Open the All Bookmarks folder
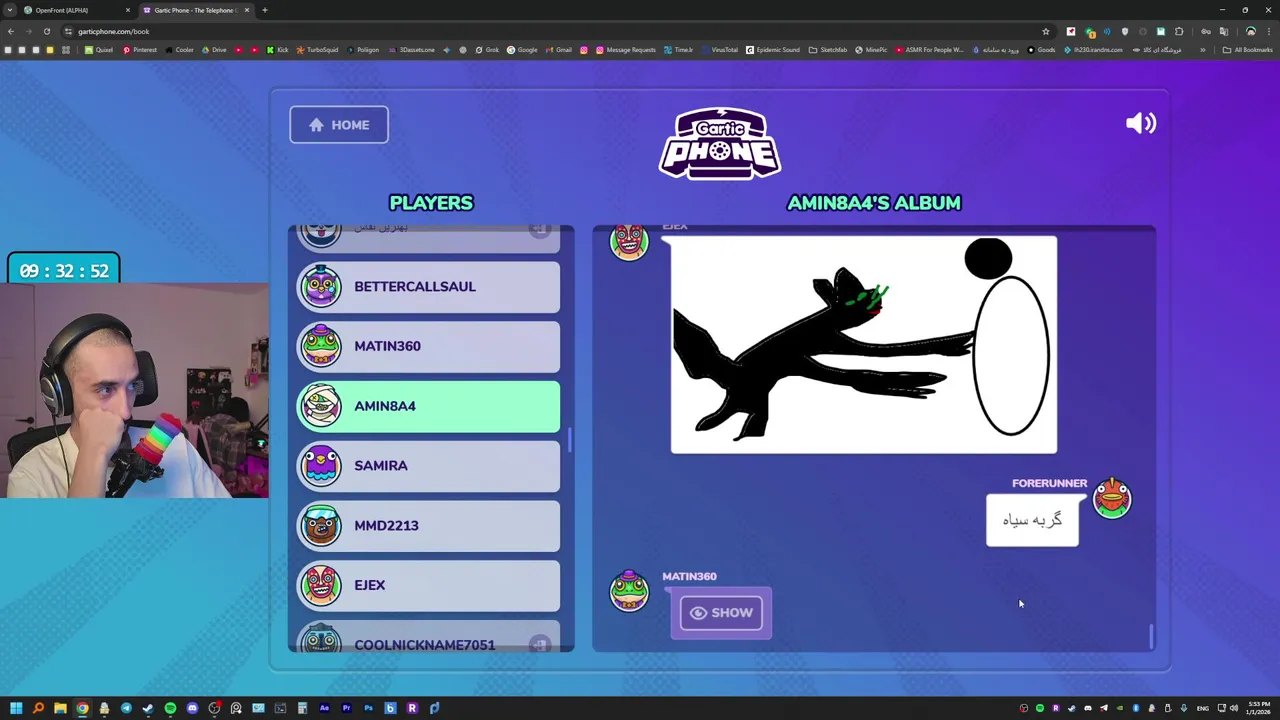1280x720 pixels. click(1247, 50)
